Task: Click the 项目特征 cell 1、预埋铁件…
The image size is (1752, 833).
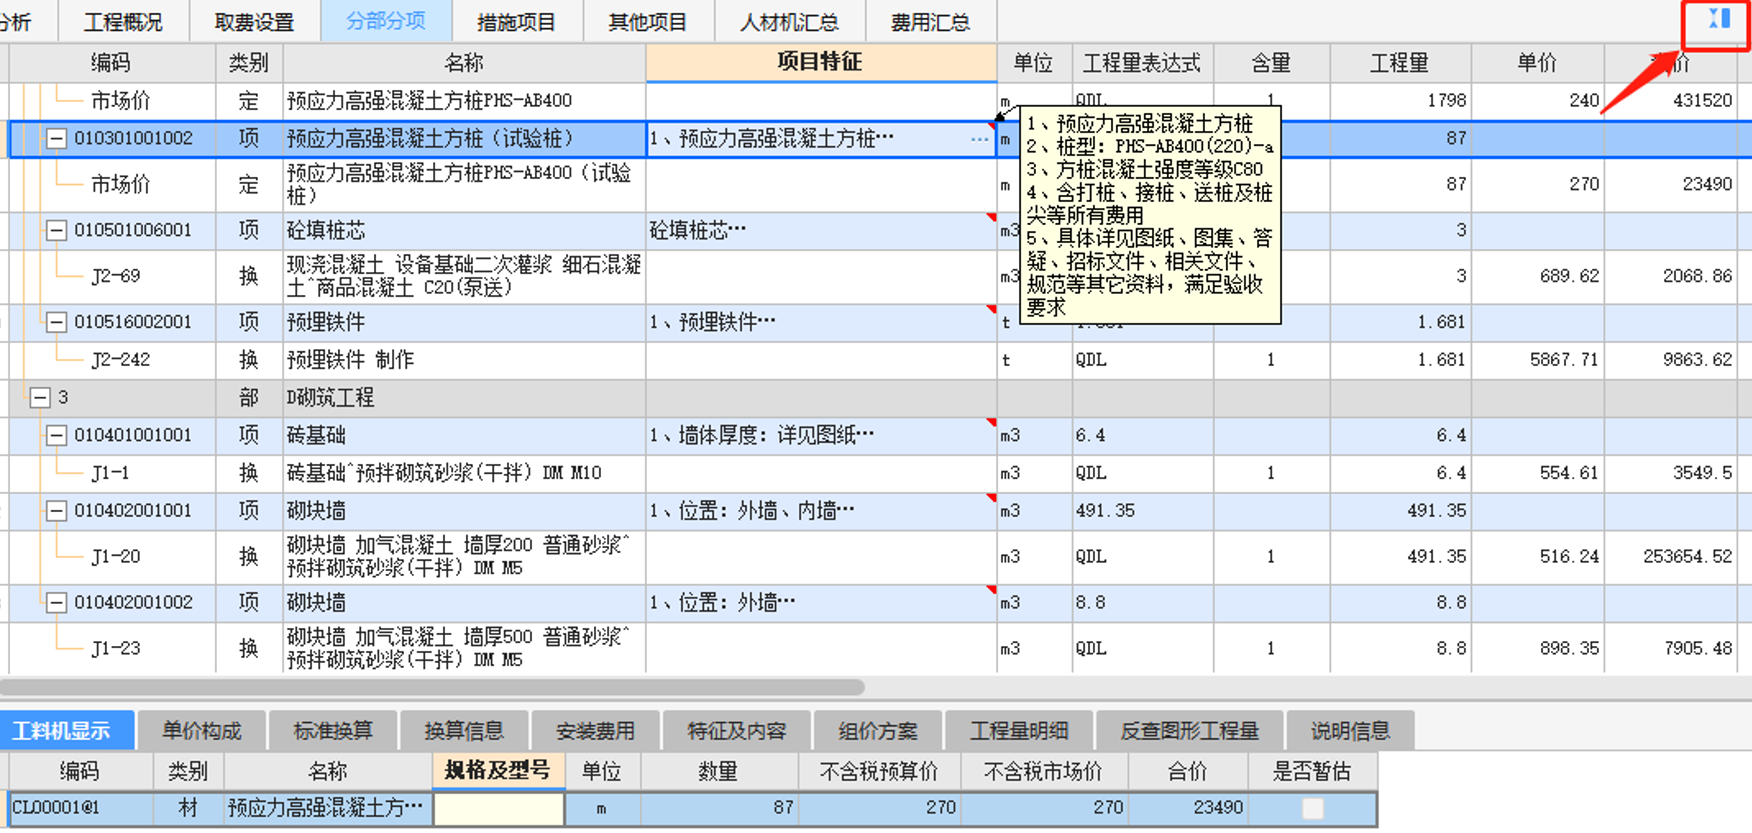Action: tap(821, 323)
